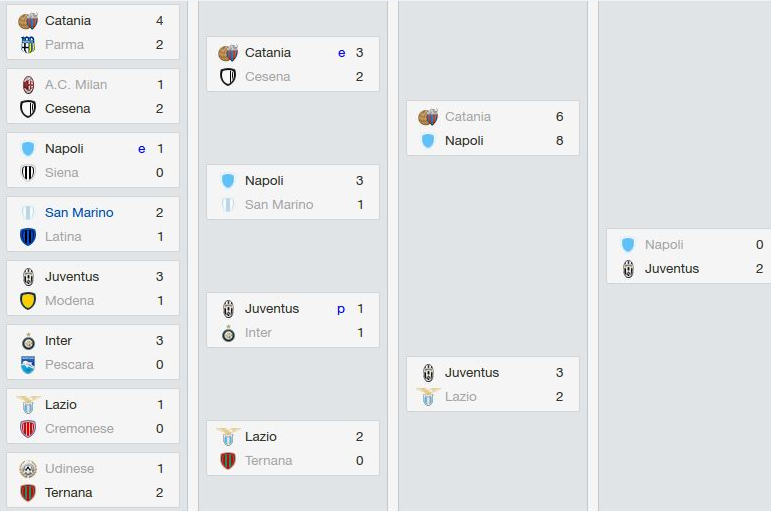Click the penalties 'p' marker for Juventus
Image resolution: width=771 pixels, height=511 pixels.
point(341,309)
